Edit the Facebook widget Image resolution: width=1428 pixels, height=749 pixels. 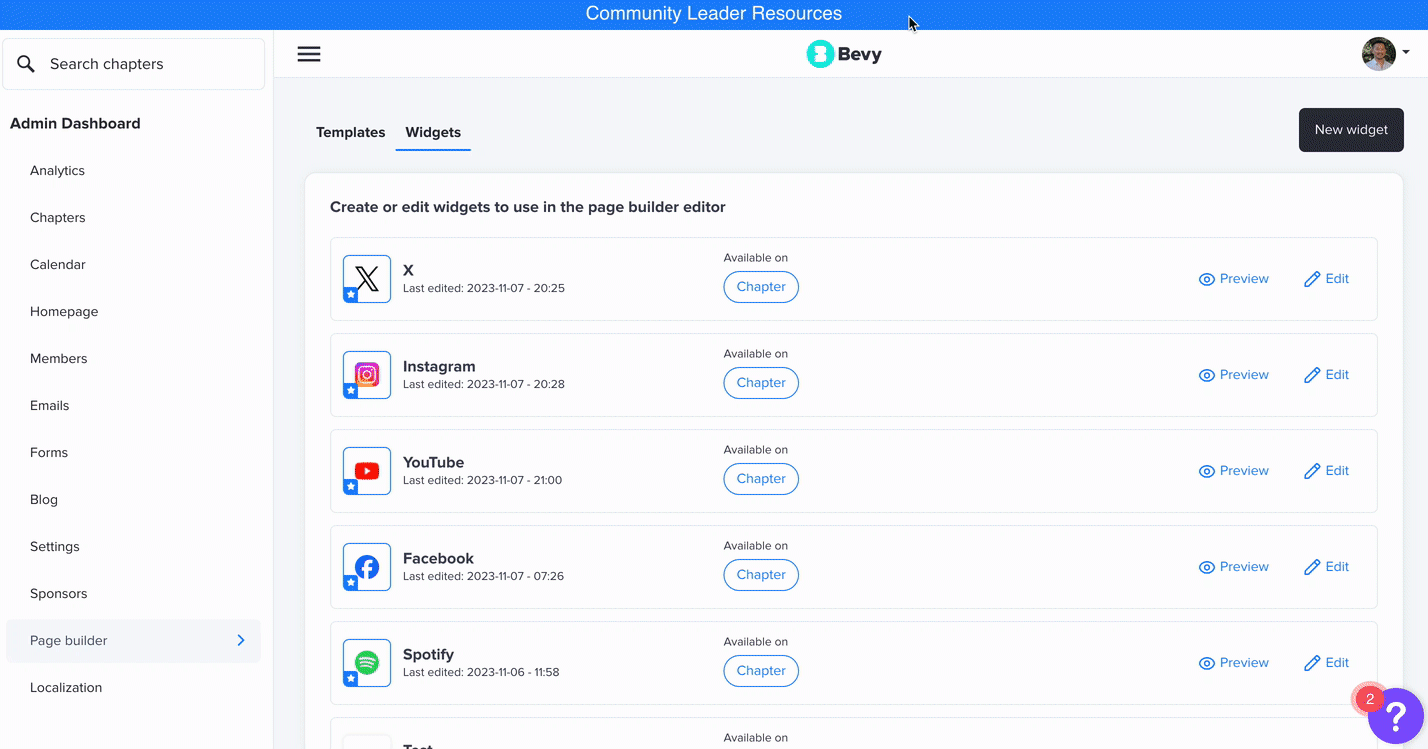(x=1326, y=567)
